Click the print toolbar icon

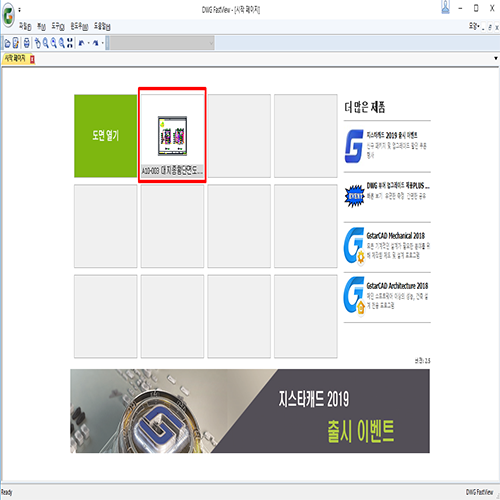(27, 43)
